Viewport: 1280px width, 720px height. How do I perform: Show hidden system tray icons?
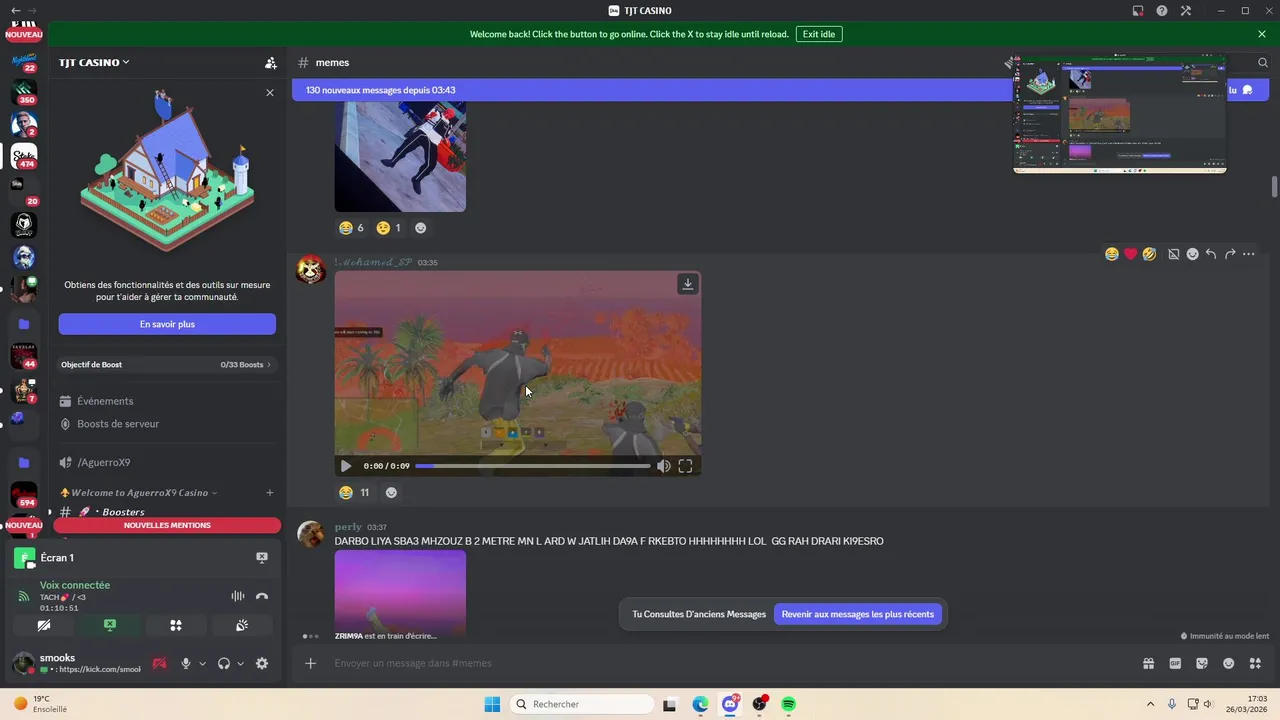click(1150, 704)
